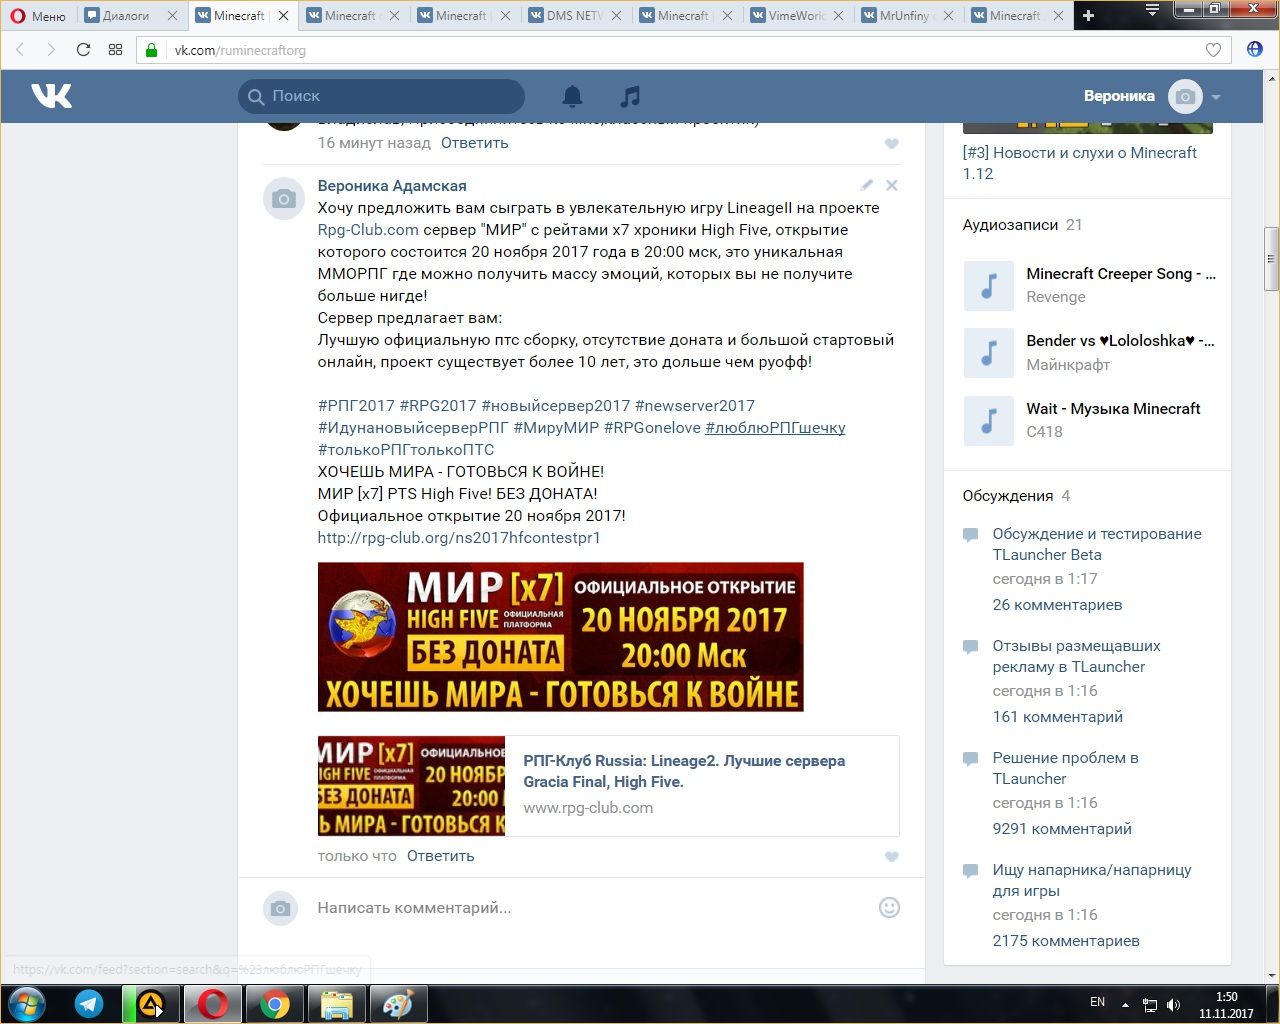Open Обсуждение и тестирование TLauncher Beta topic

click(1097, 544)
